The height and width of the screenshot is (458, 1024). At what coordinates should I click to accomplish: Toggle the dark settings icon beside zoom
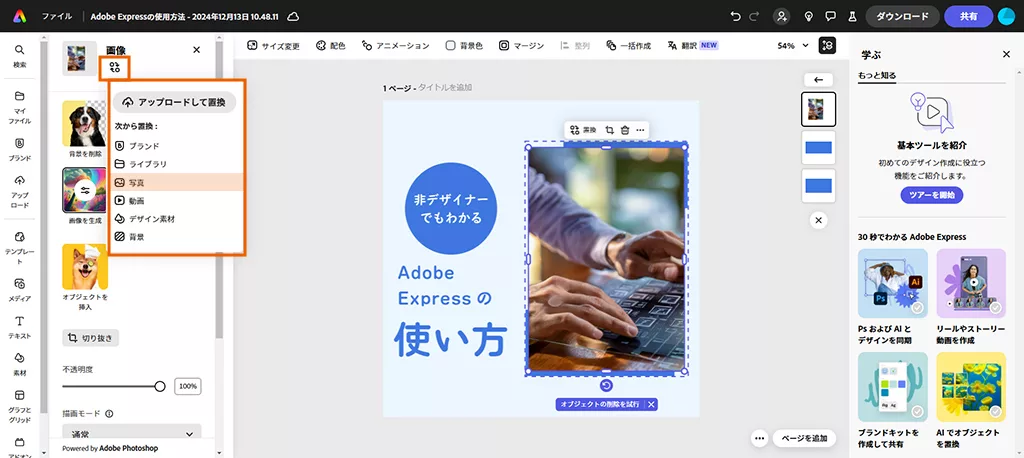(827, 46)
